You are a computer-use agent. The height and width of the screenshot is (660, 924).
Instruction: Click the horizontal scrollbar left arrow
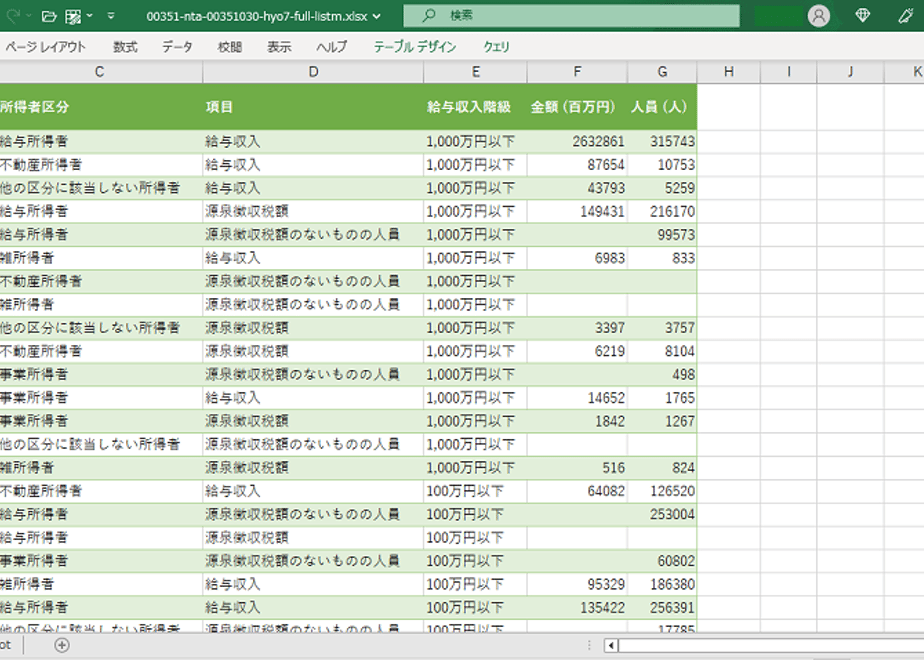(x=611, y=646)
